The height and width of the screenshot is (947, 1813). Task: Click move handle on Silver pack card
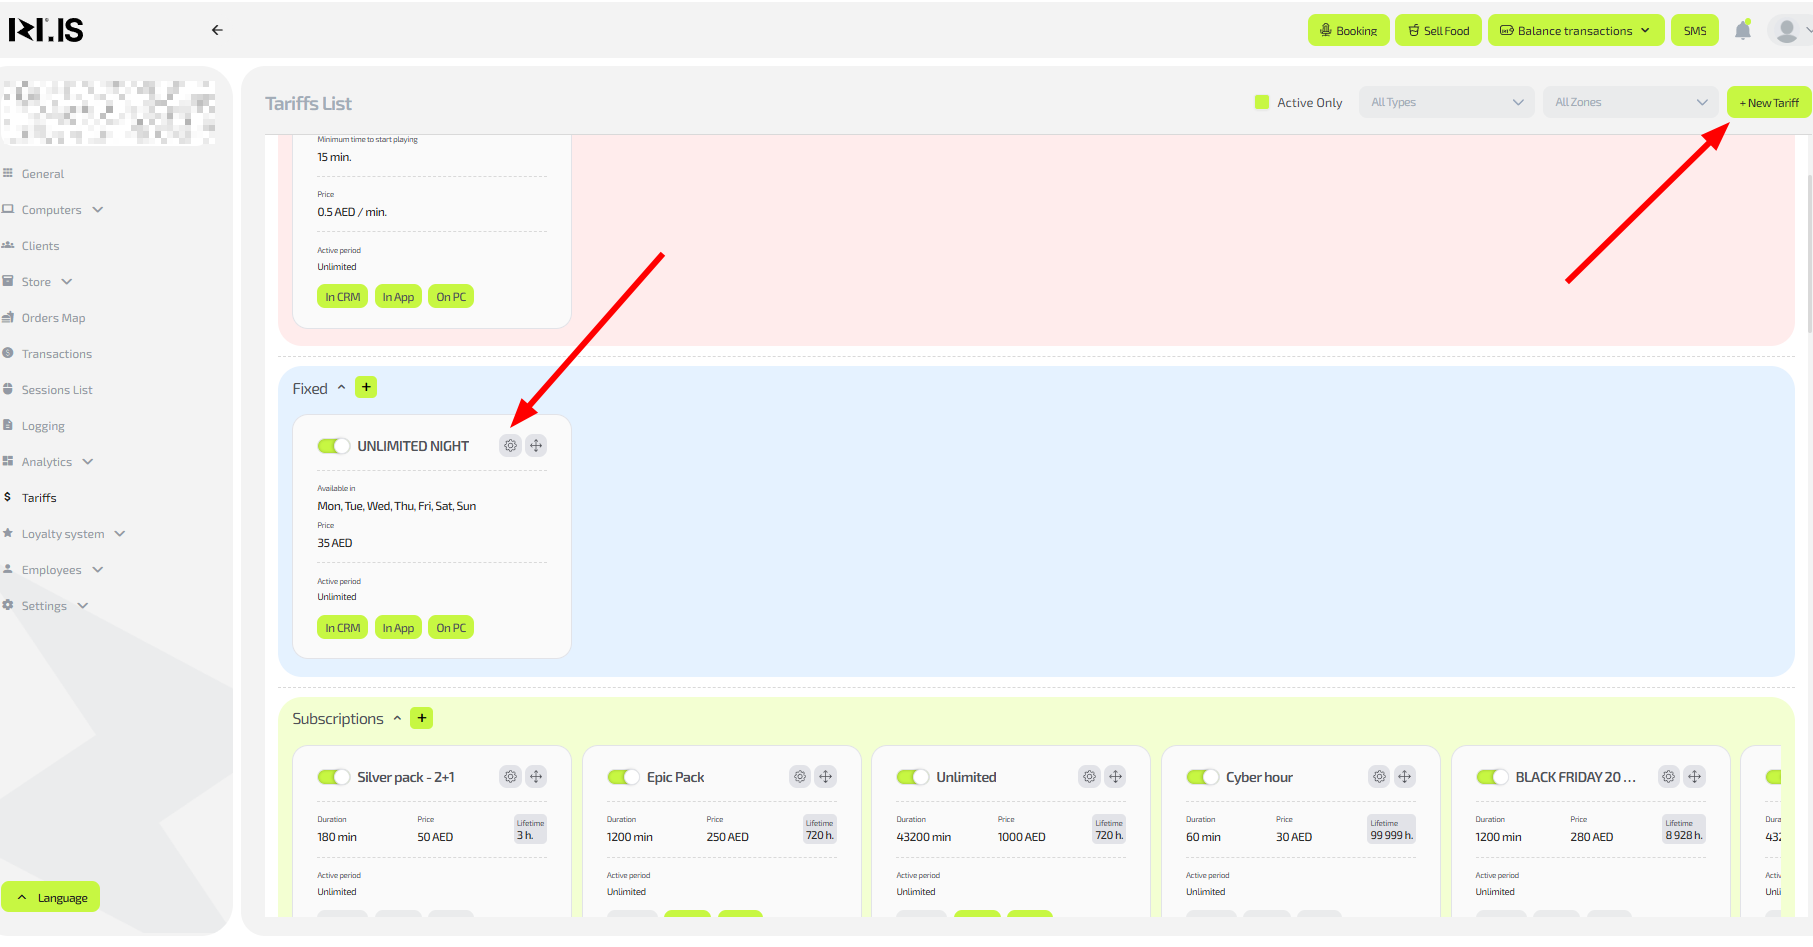[536, 777]
